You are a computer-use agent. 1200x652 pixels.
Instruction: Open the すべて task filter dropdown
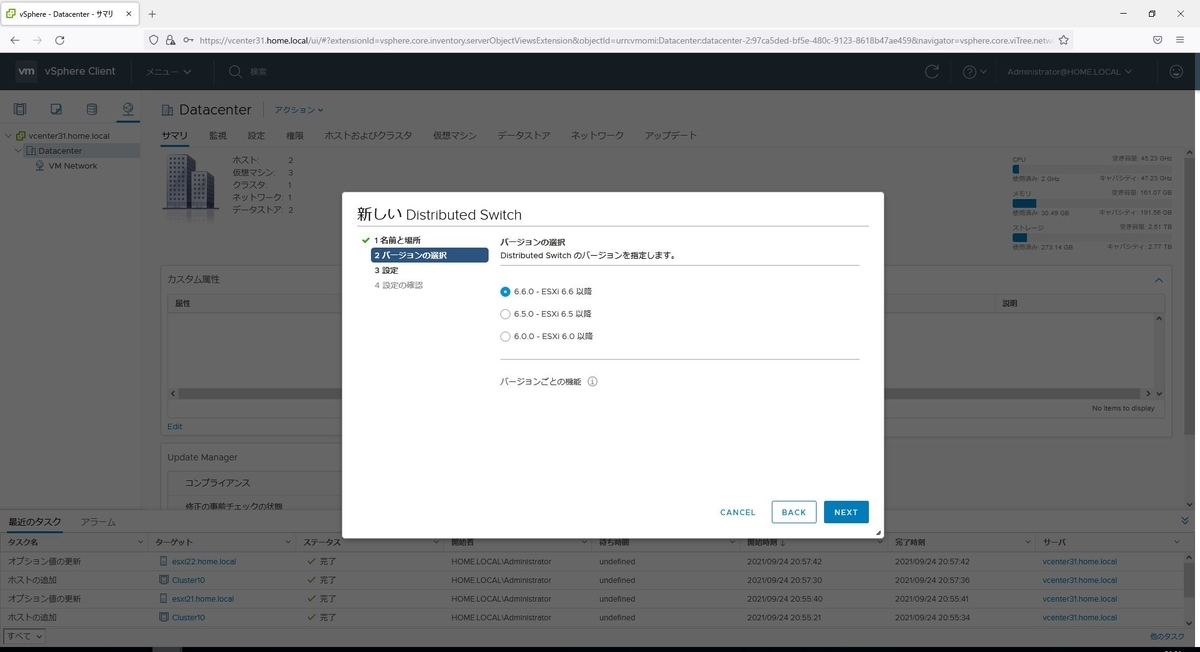point(25,636)
